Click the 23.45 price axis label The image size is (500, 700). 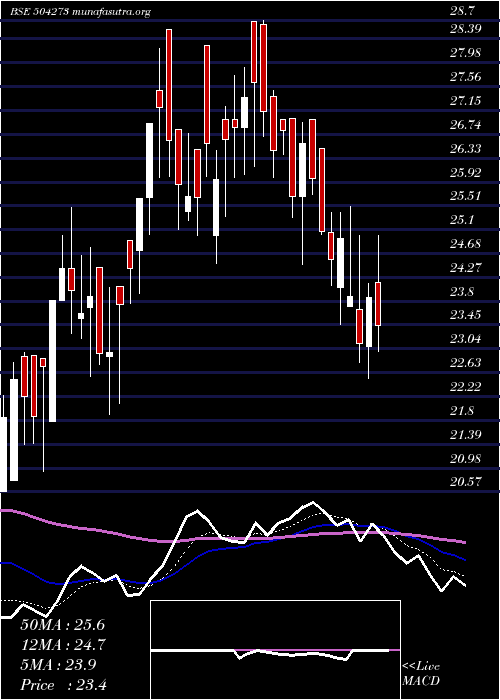pyautogui.click(x=466, y=315)
